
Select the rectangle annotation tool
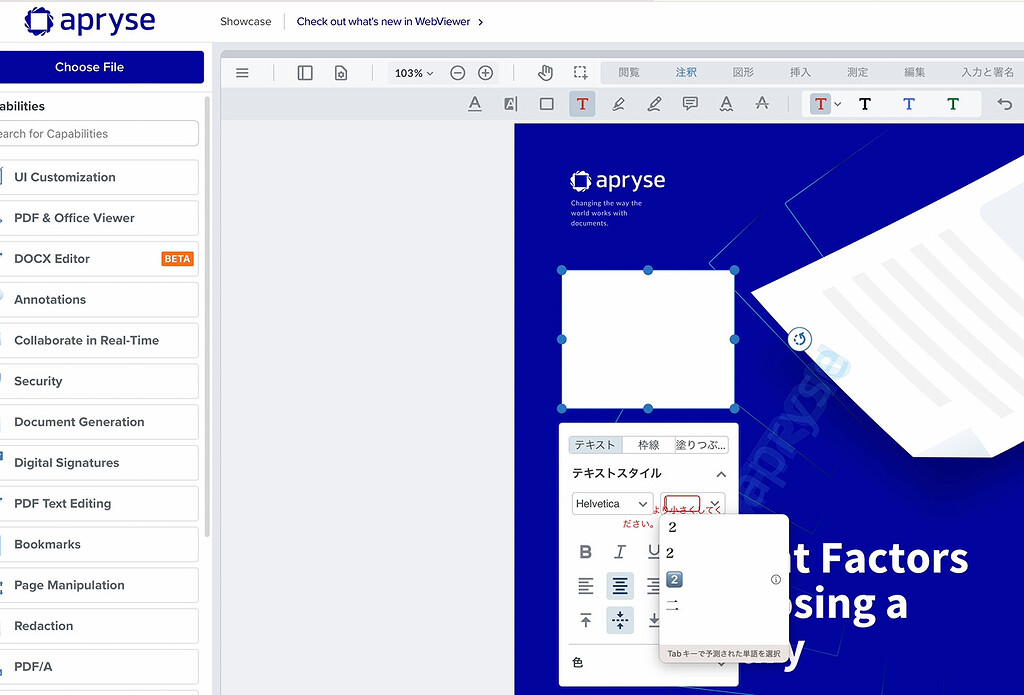click(x=546, y=104)
